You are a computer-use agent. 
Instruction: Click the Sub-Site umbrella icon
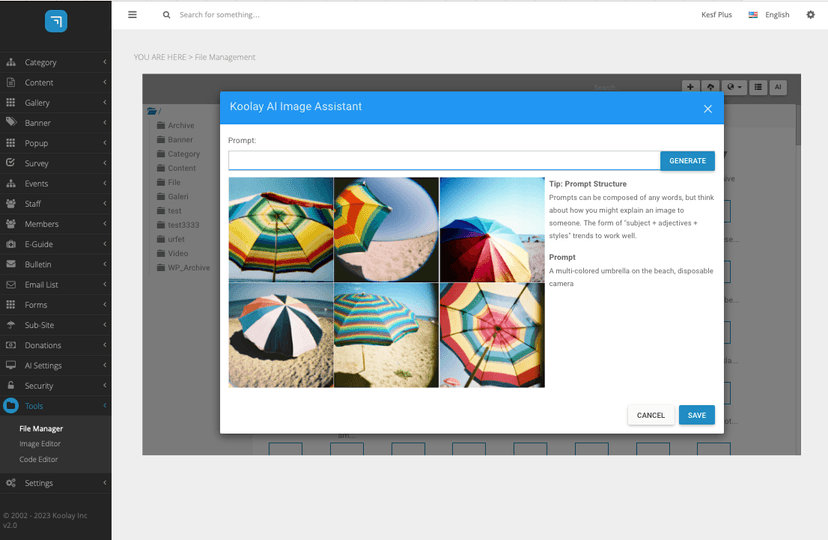tap(11, 325)
